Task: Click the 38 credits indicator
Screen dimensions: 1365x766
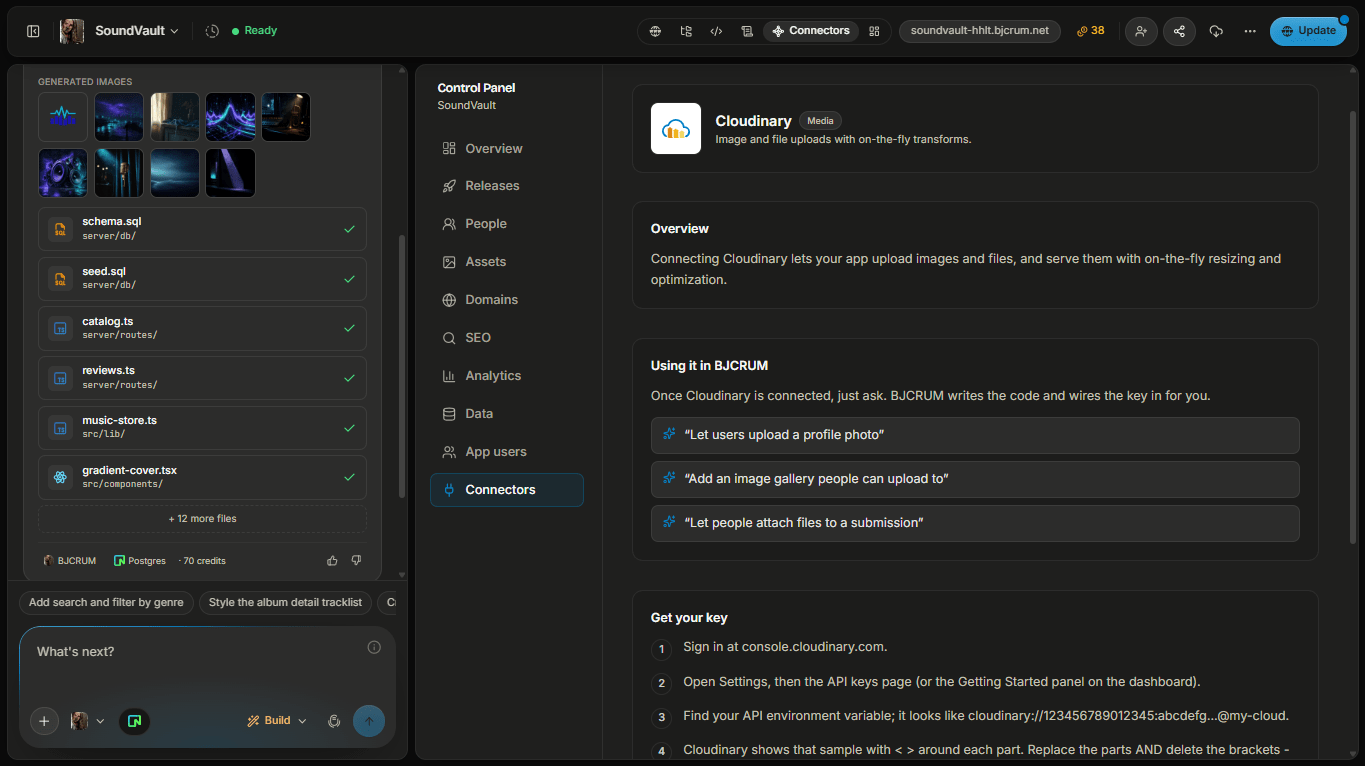Action: pos(1090,31)
